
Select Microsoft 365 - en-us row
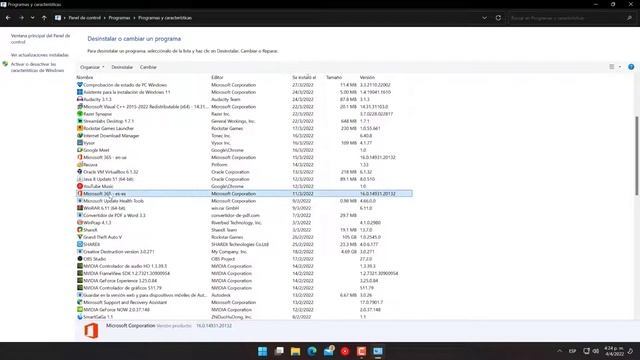(x=244, y=157)
